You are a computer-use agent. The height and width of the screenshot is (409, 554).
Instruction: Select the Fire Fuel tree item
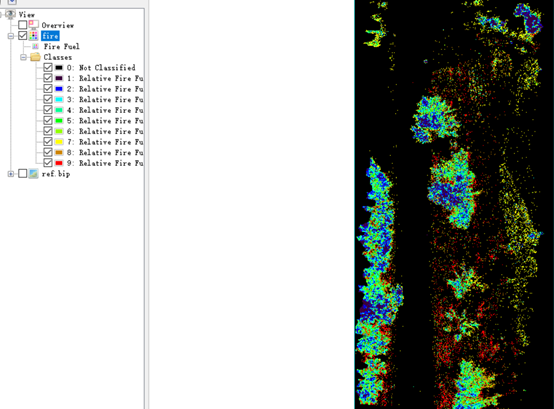[61, 46]
